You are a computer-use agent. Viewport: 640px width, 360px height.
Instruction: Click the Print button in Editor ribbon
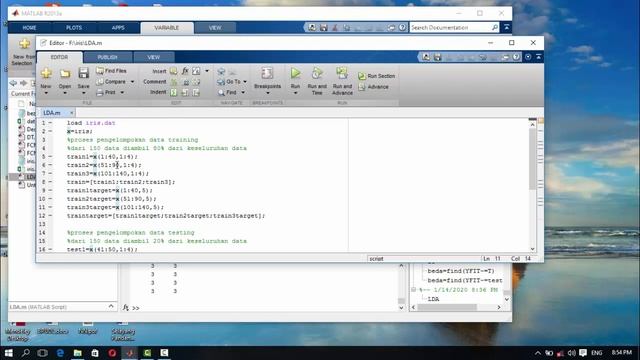coord(106,92)
